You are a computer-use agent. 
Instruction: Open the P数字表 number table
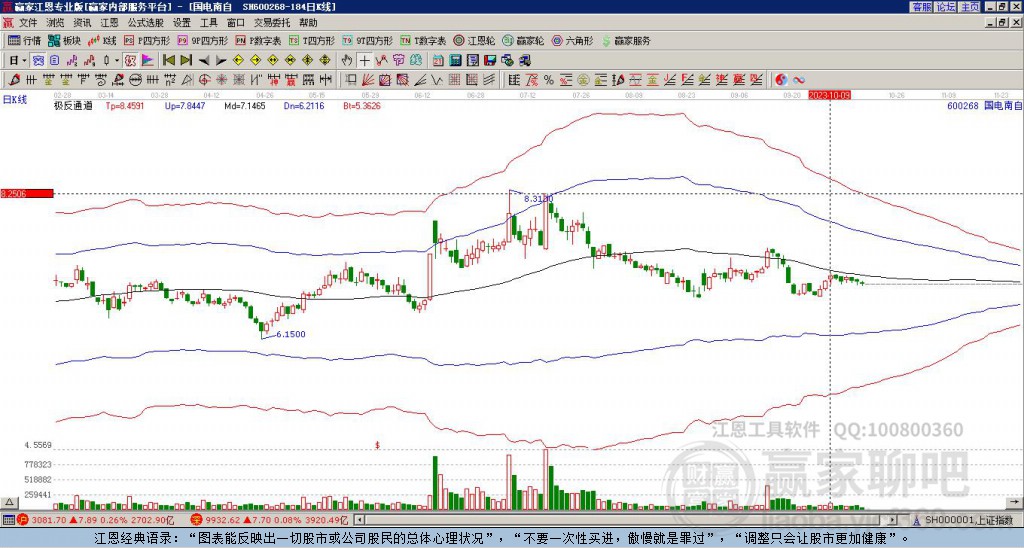point(258,40)
